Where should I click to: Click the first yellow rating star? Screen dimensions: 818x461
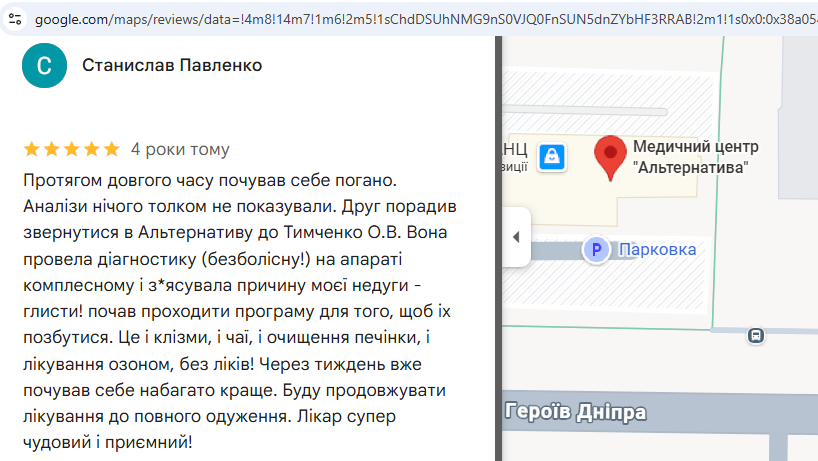pyautogui.click(x=32, y=149)
